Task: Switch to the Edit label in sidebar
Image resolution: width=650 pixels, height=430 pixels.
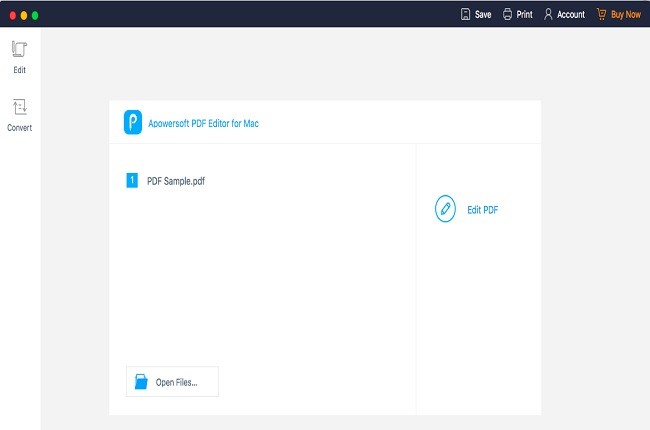Action: [19, 70]
